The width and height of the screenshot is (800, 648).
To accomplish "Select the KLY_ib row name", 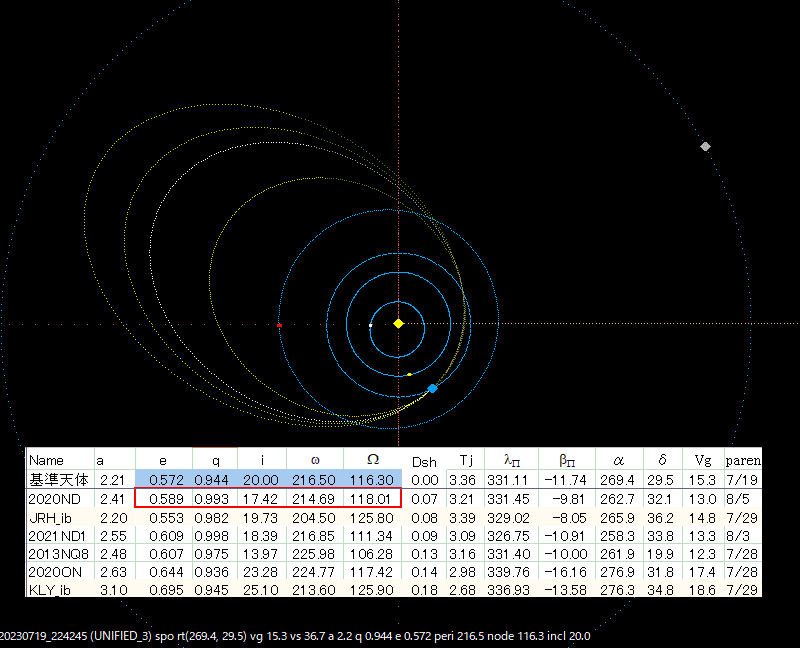I will pyautogui.click(x=50, y=592).
